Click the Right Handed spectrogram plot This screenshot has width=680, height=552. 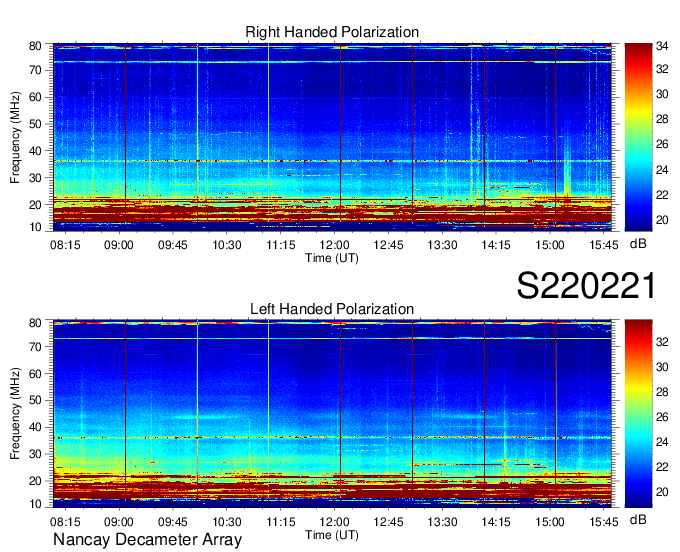point(332,137)
